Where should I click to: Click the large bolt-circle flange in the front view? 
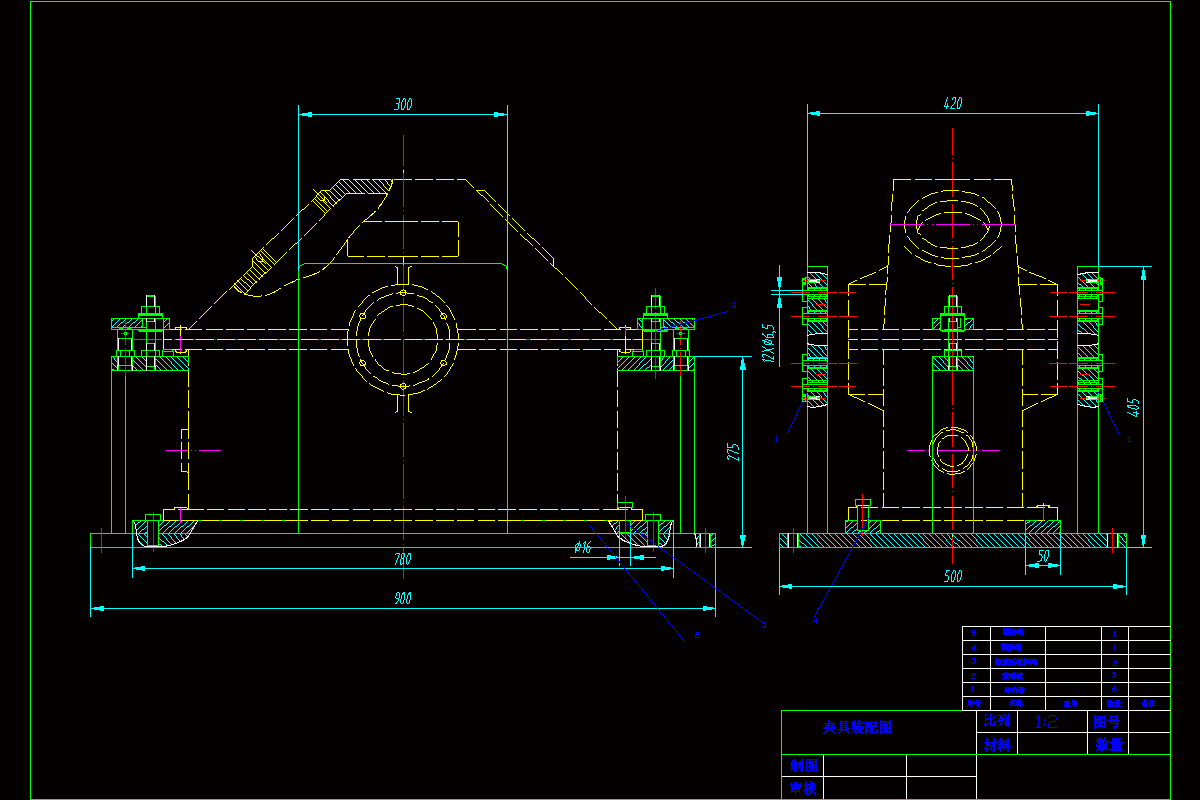coord(403,339)
